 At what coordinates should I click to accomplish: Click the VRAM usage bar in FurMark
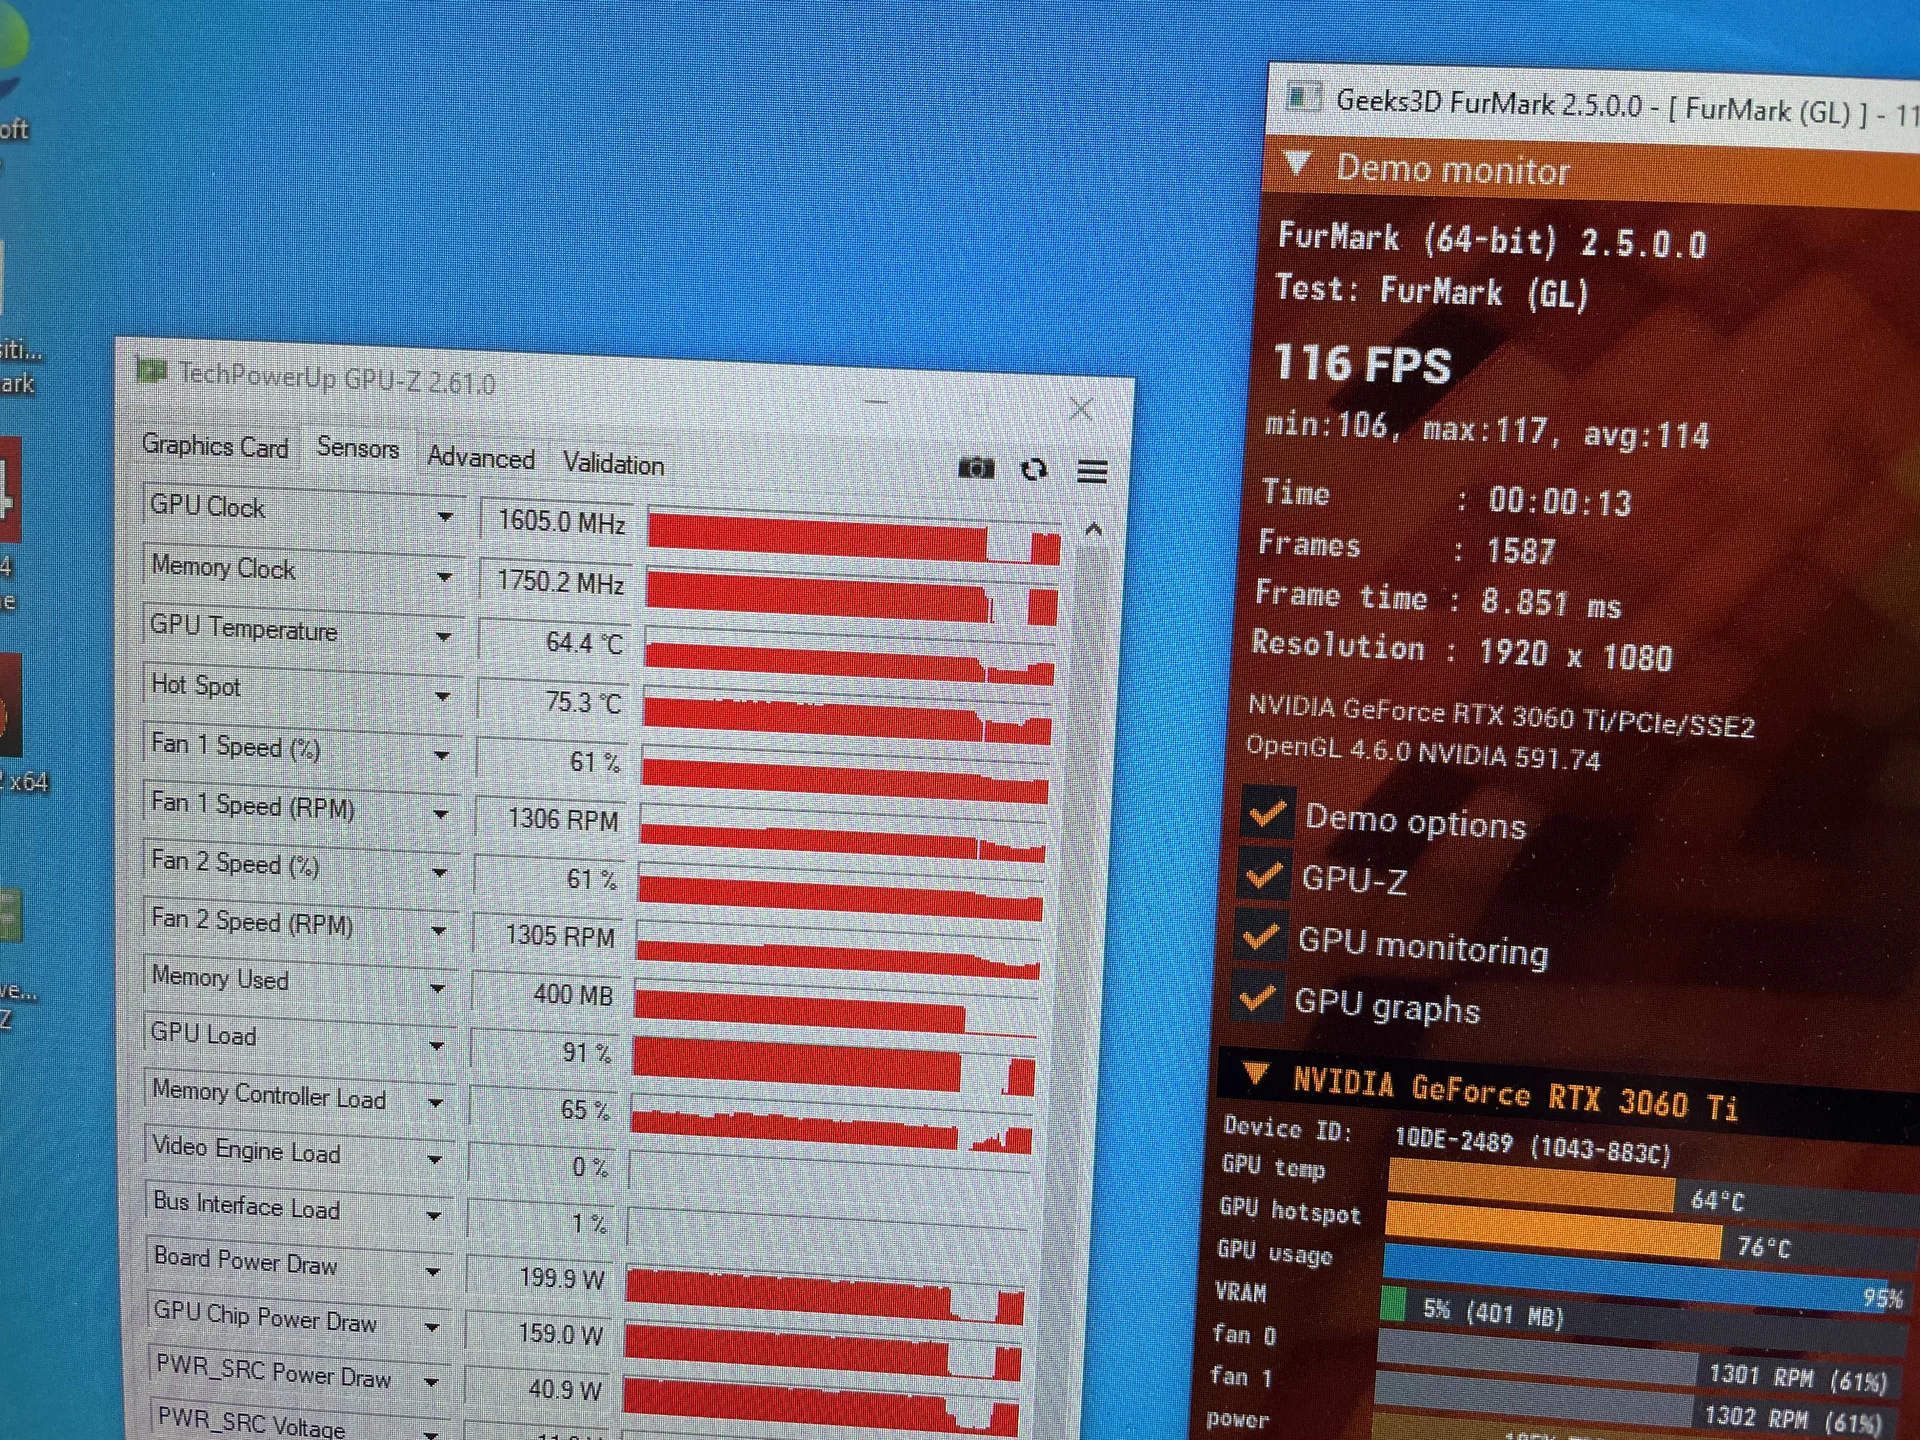click(x=1642, y=1320)
